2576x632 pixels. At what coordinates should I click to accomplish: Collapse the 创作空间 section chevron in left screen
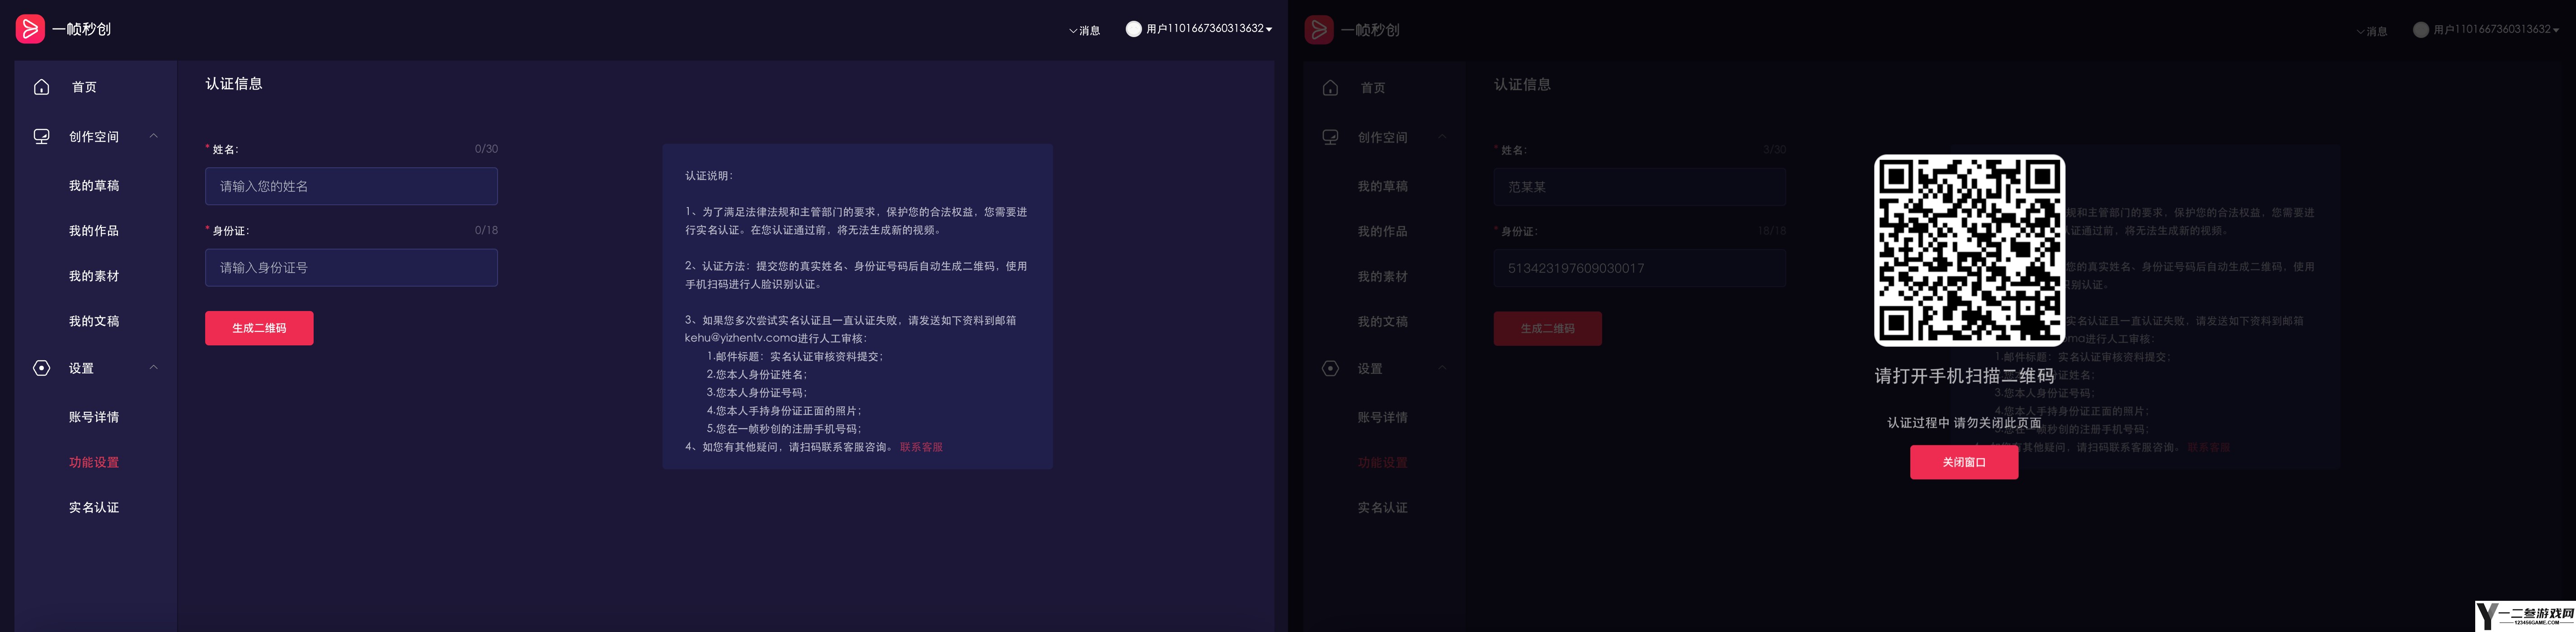click(x=153, y=136)
